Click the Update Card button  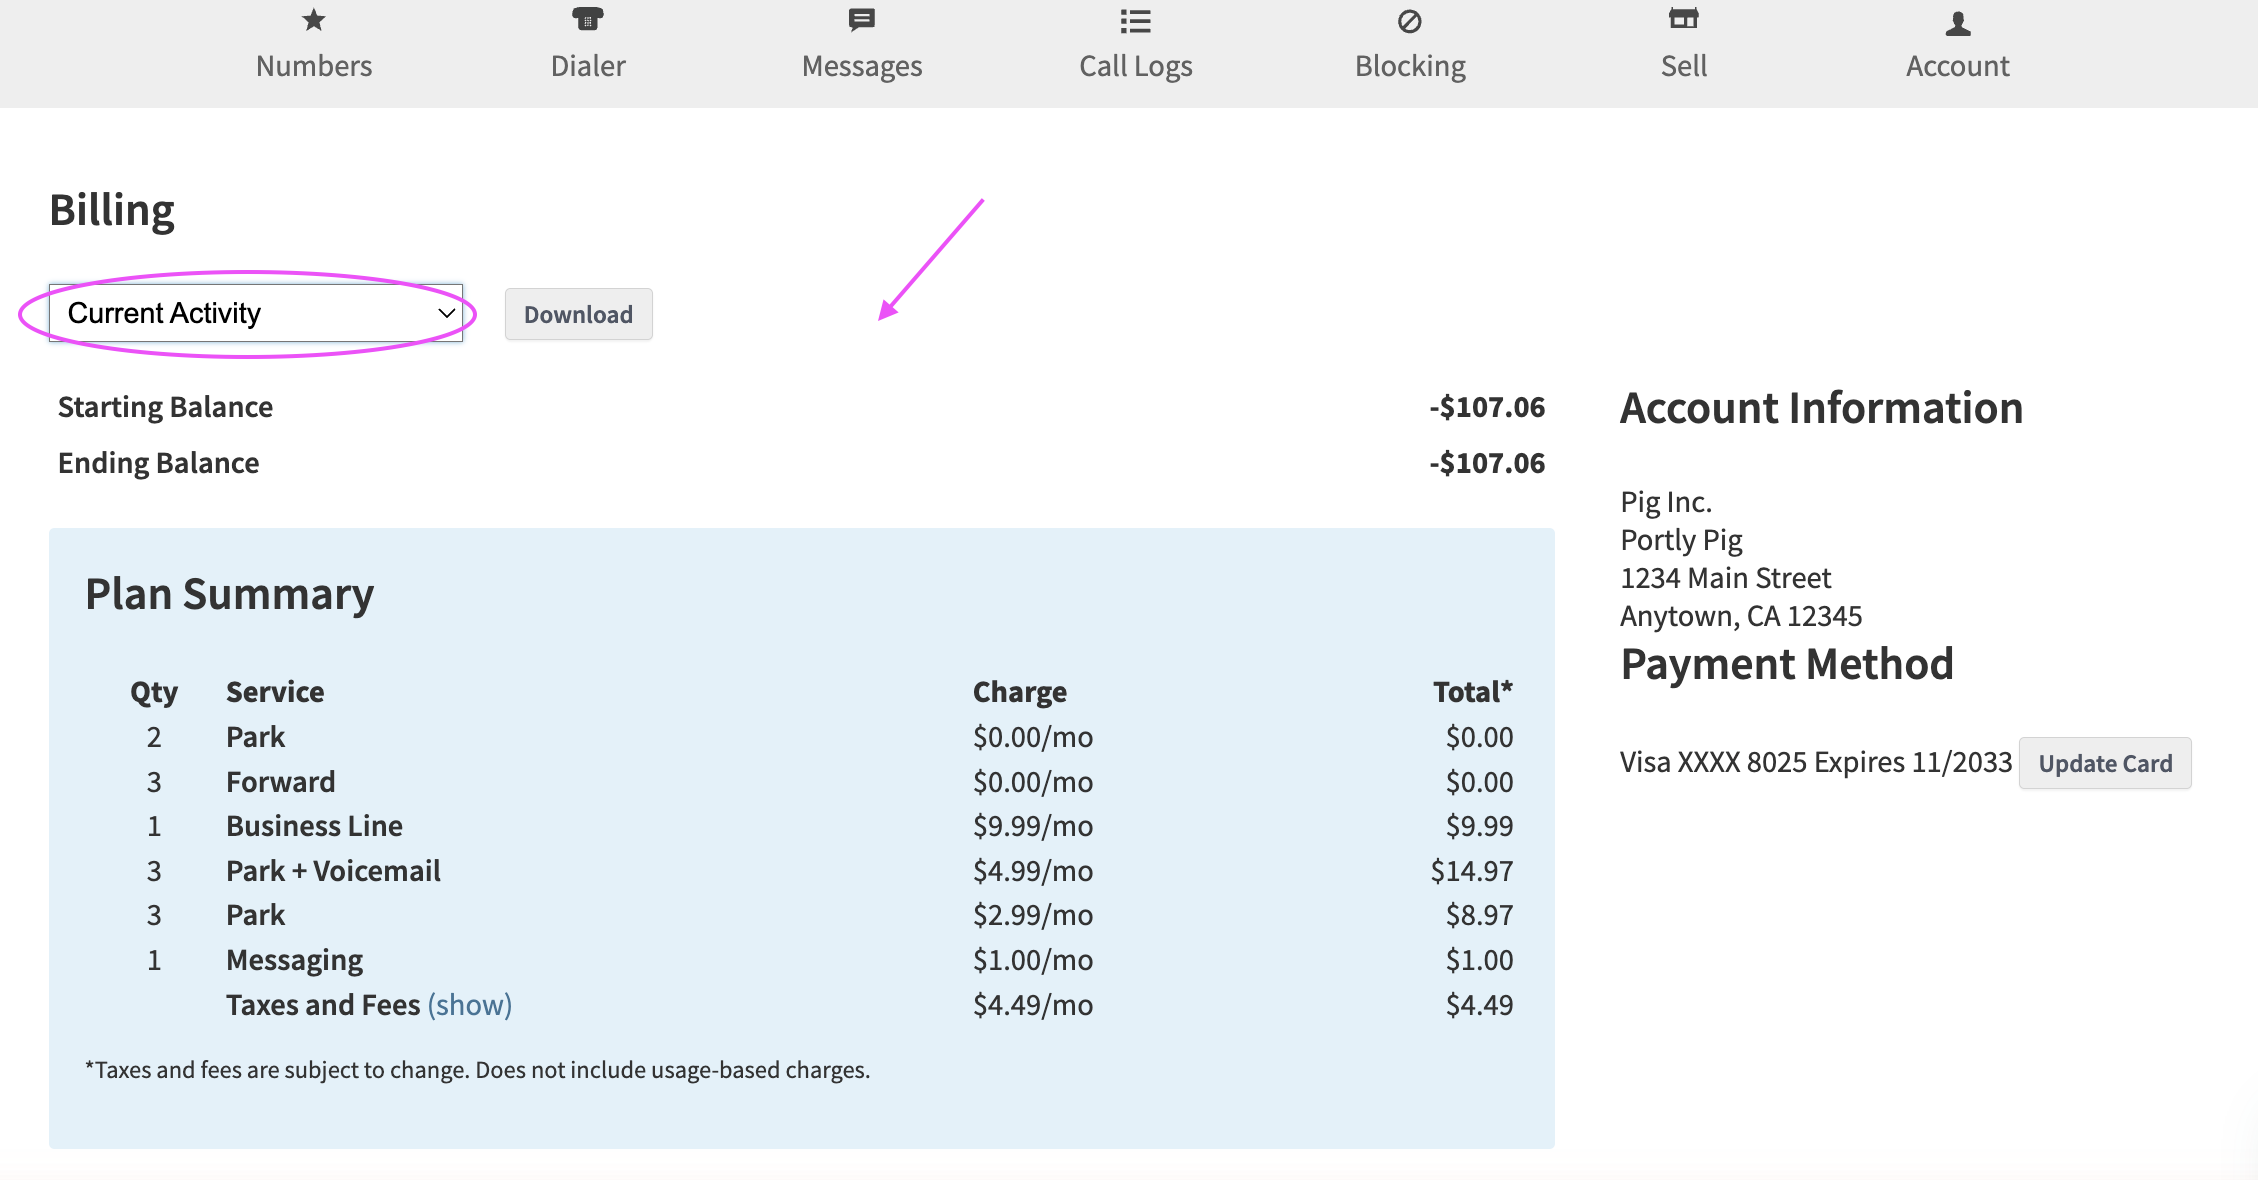[2105, 763]
